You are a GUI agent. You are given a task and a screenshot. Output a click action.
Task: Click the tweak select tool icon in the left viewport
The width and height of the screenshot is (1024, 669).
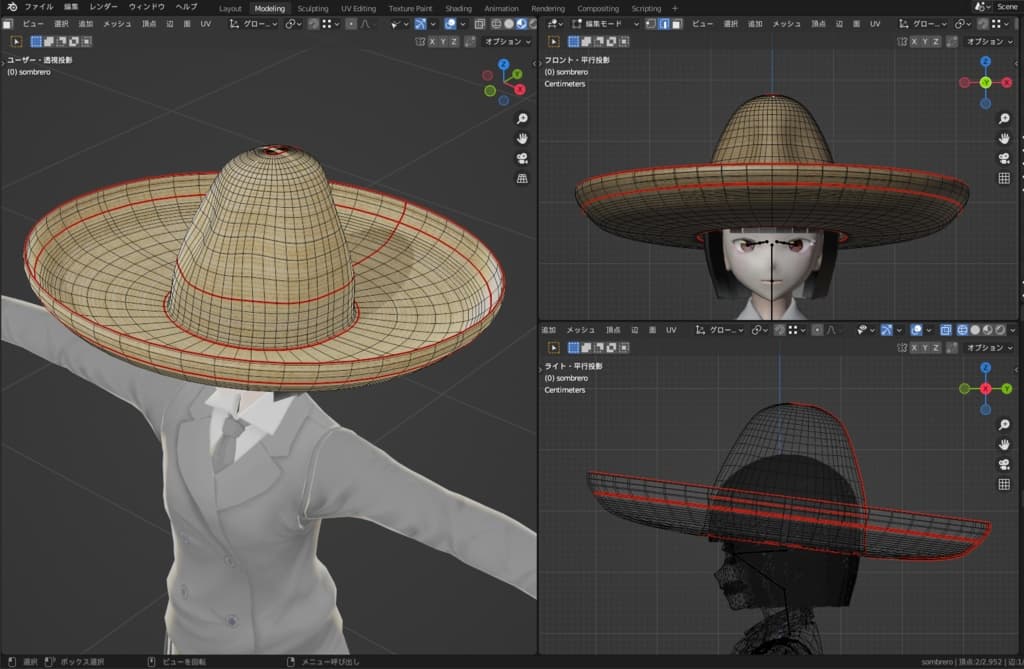17,41
